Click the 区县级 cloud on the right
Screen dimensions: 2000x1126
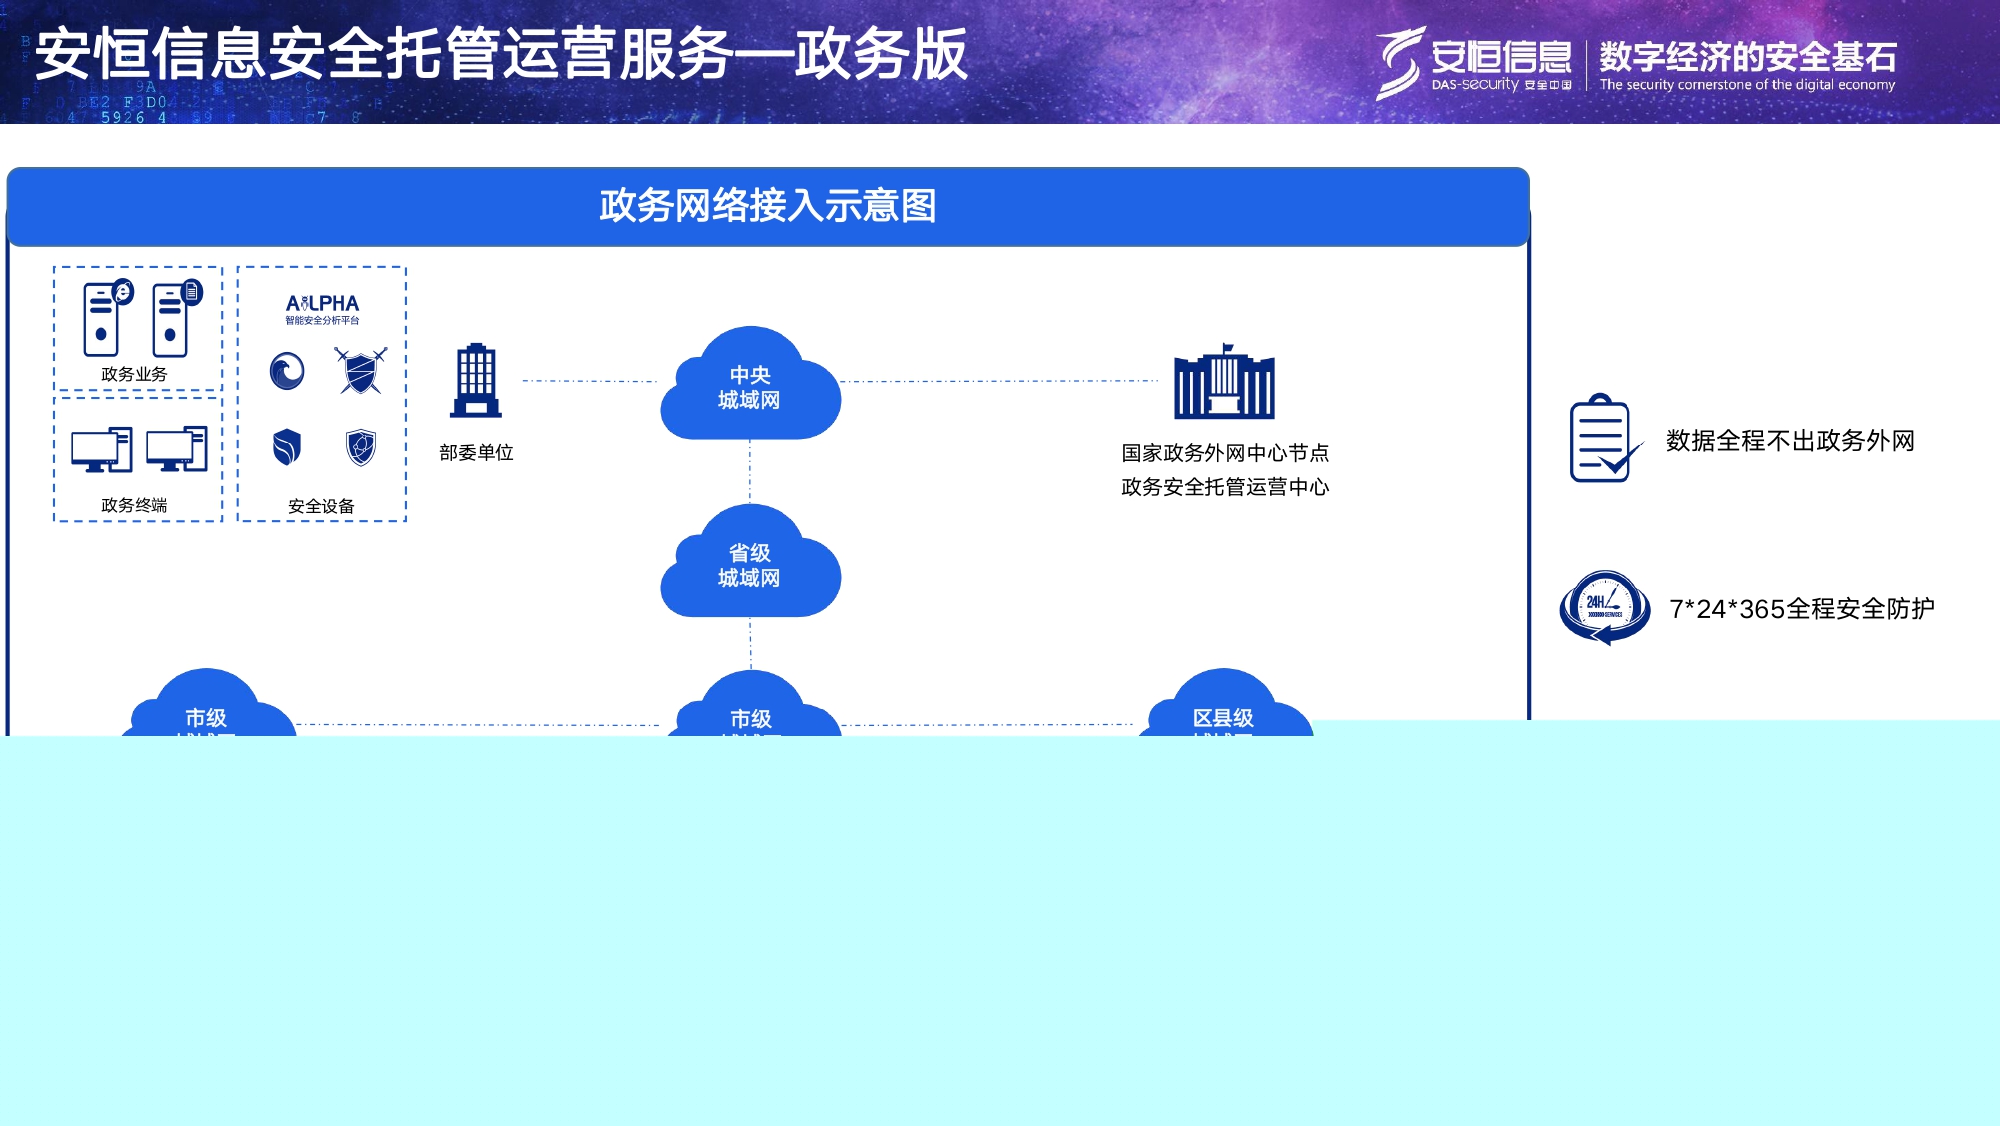click(1224, 703)
